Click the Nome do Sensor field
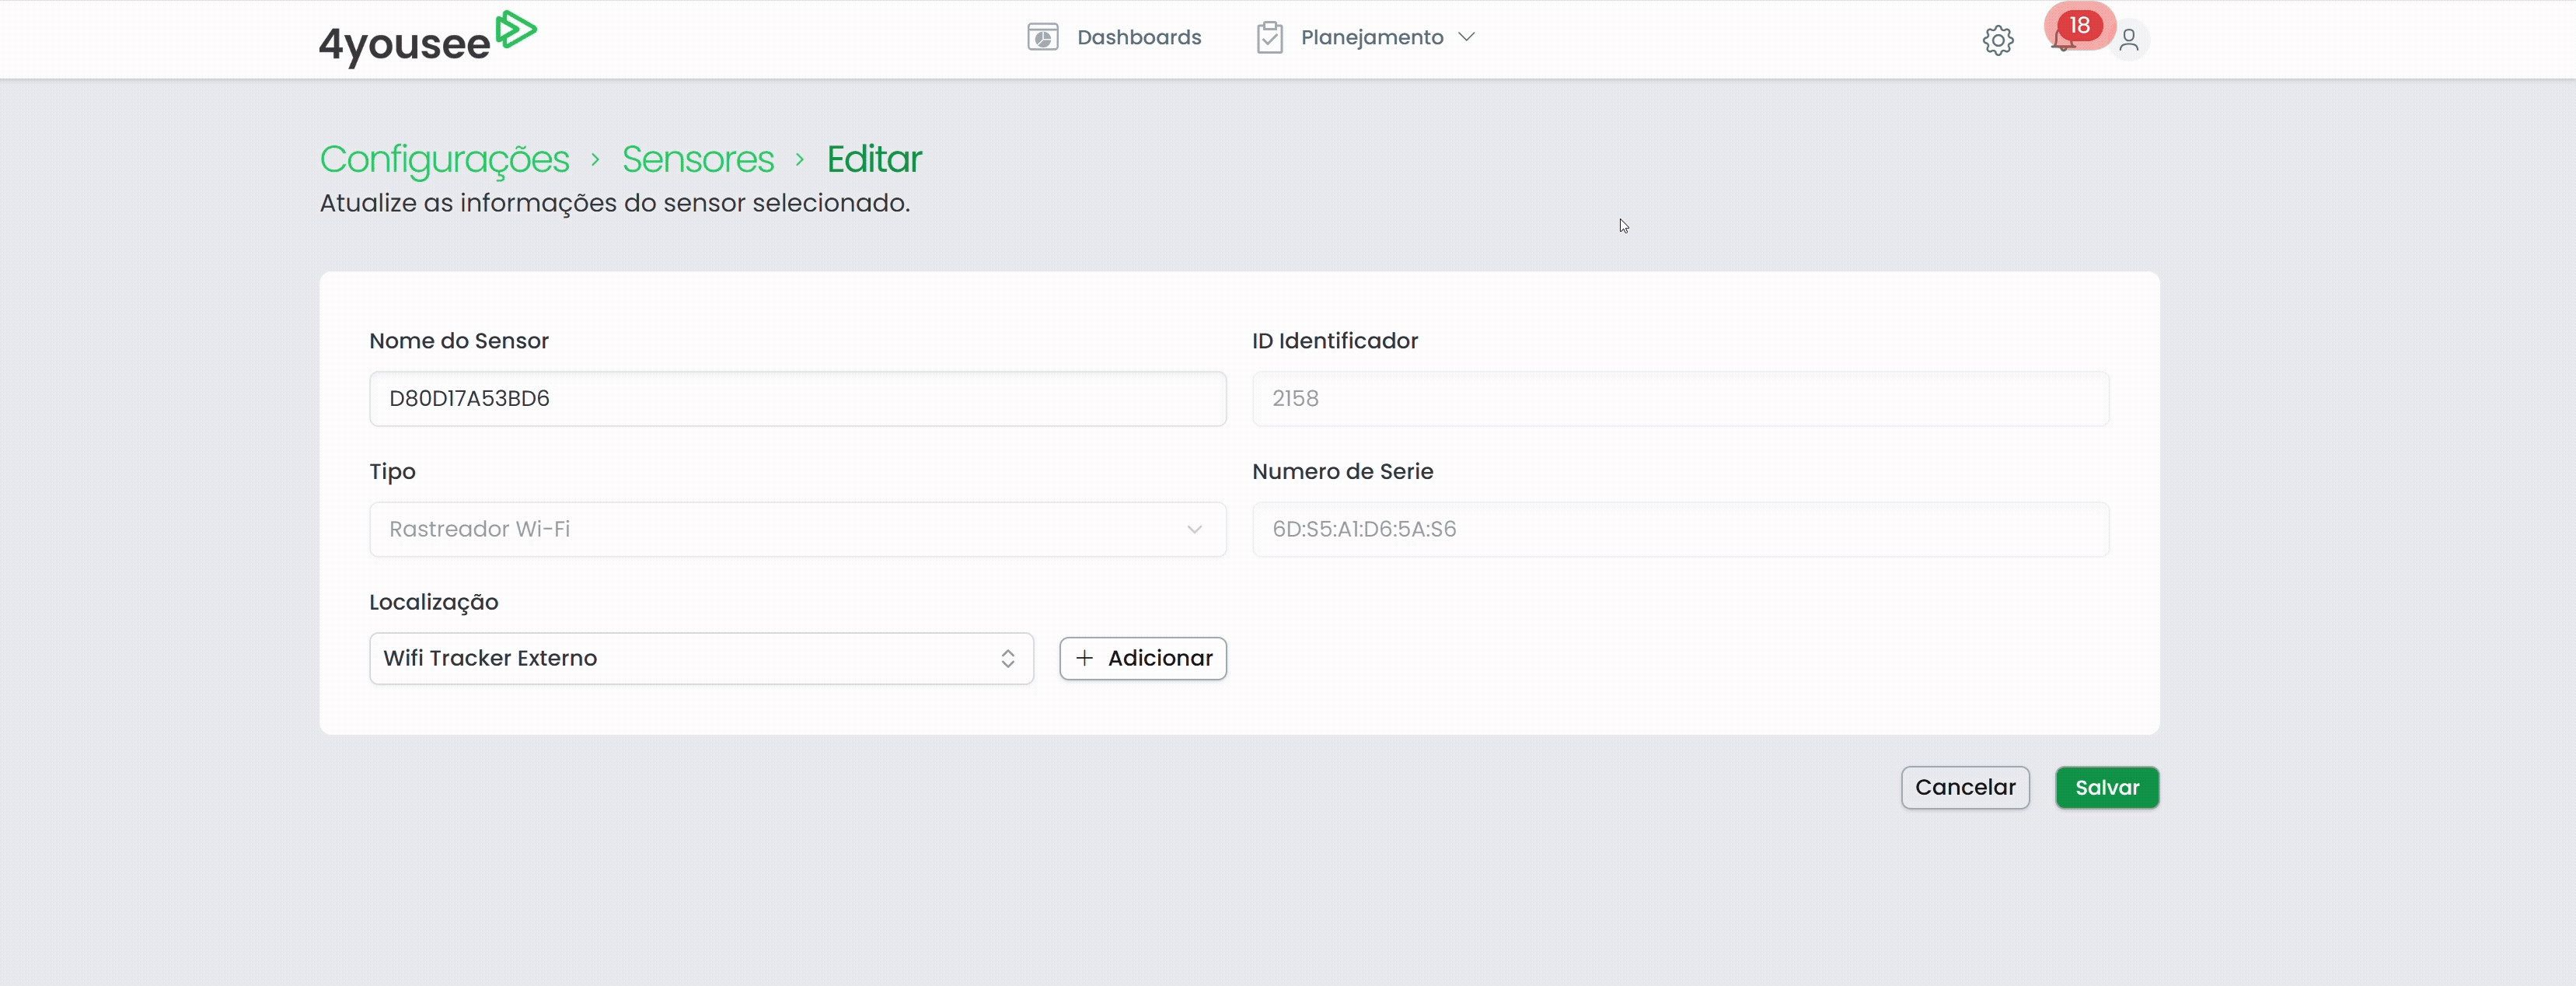 [x=797, y=399]
